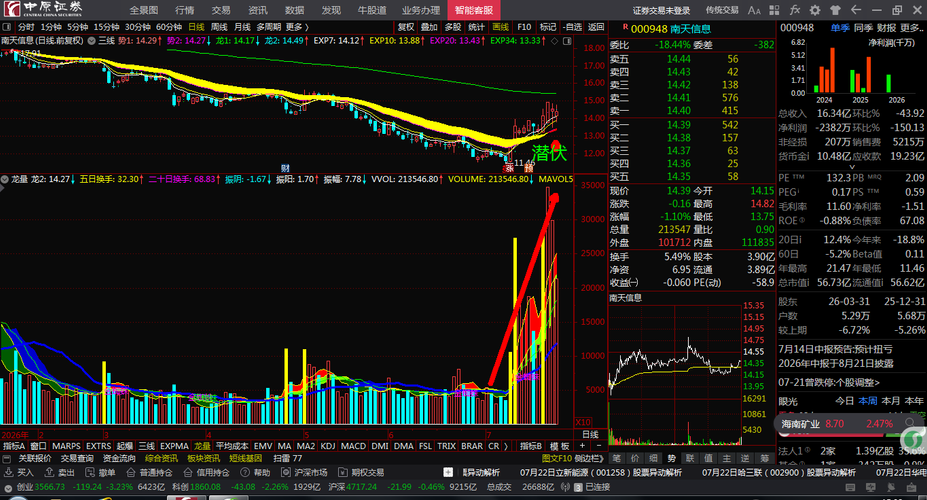Image resolution: width=927 pixels, height=500 pixels.
Task: Click the 买入 buy icon button
Action: pos(19,472)
